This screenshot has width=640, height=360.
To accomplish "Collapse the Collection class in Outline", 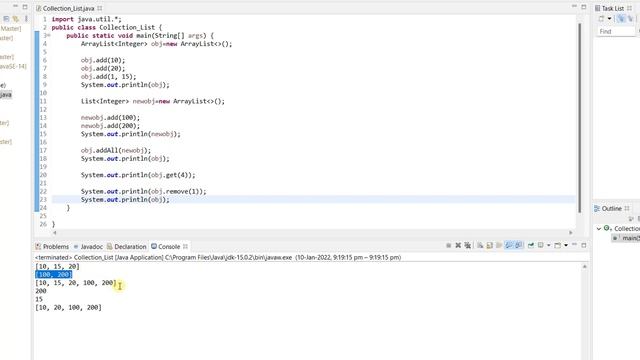I will click(x=599, y=229).
